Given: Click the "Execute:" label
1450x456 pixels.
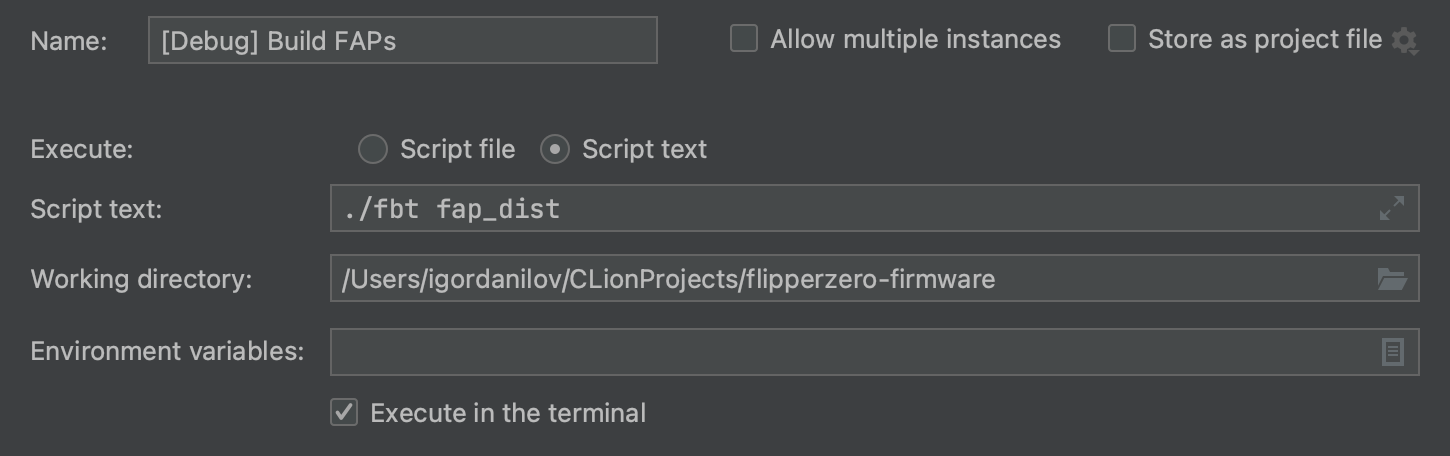Looking at the screenshot, I should 82,149.
